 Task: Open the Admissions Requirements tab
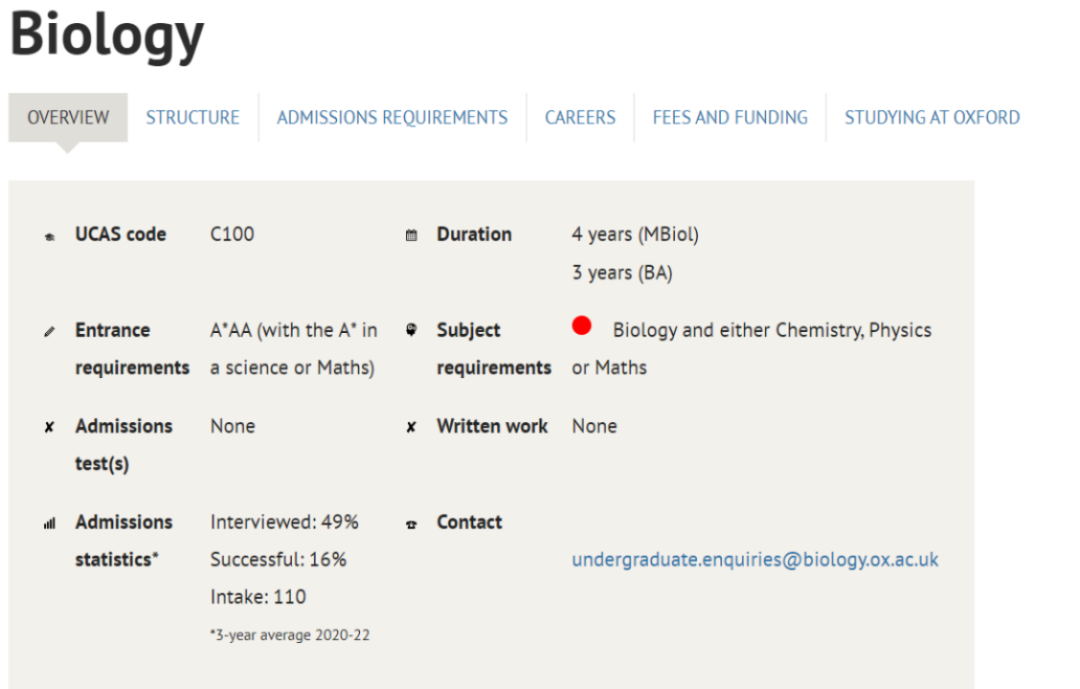click(392, 117)
